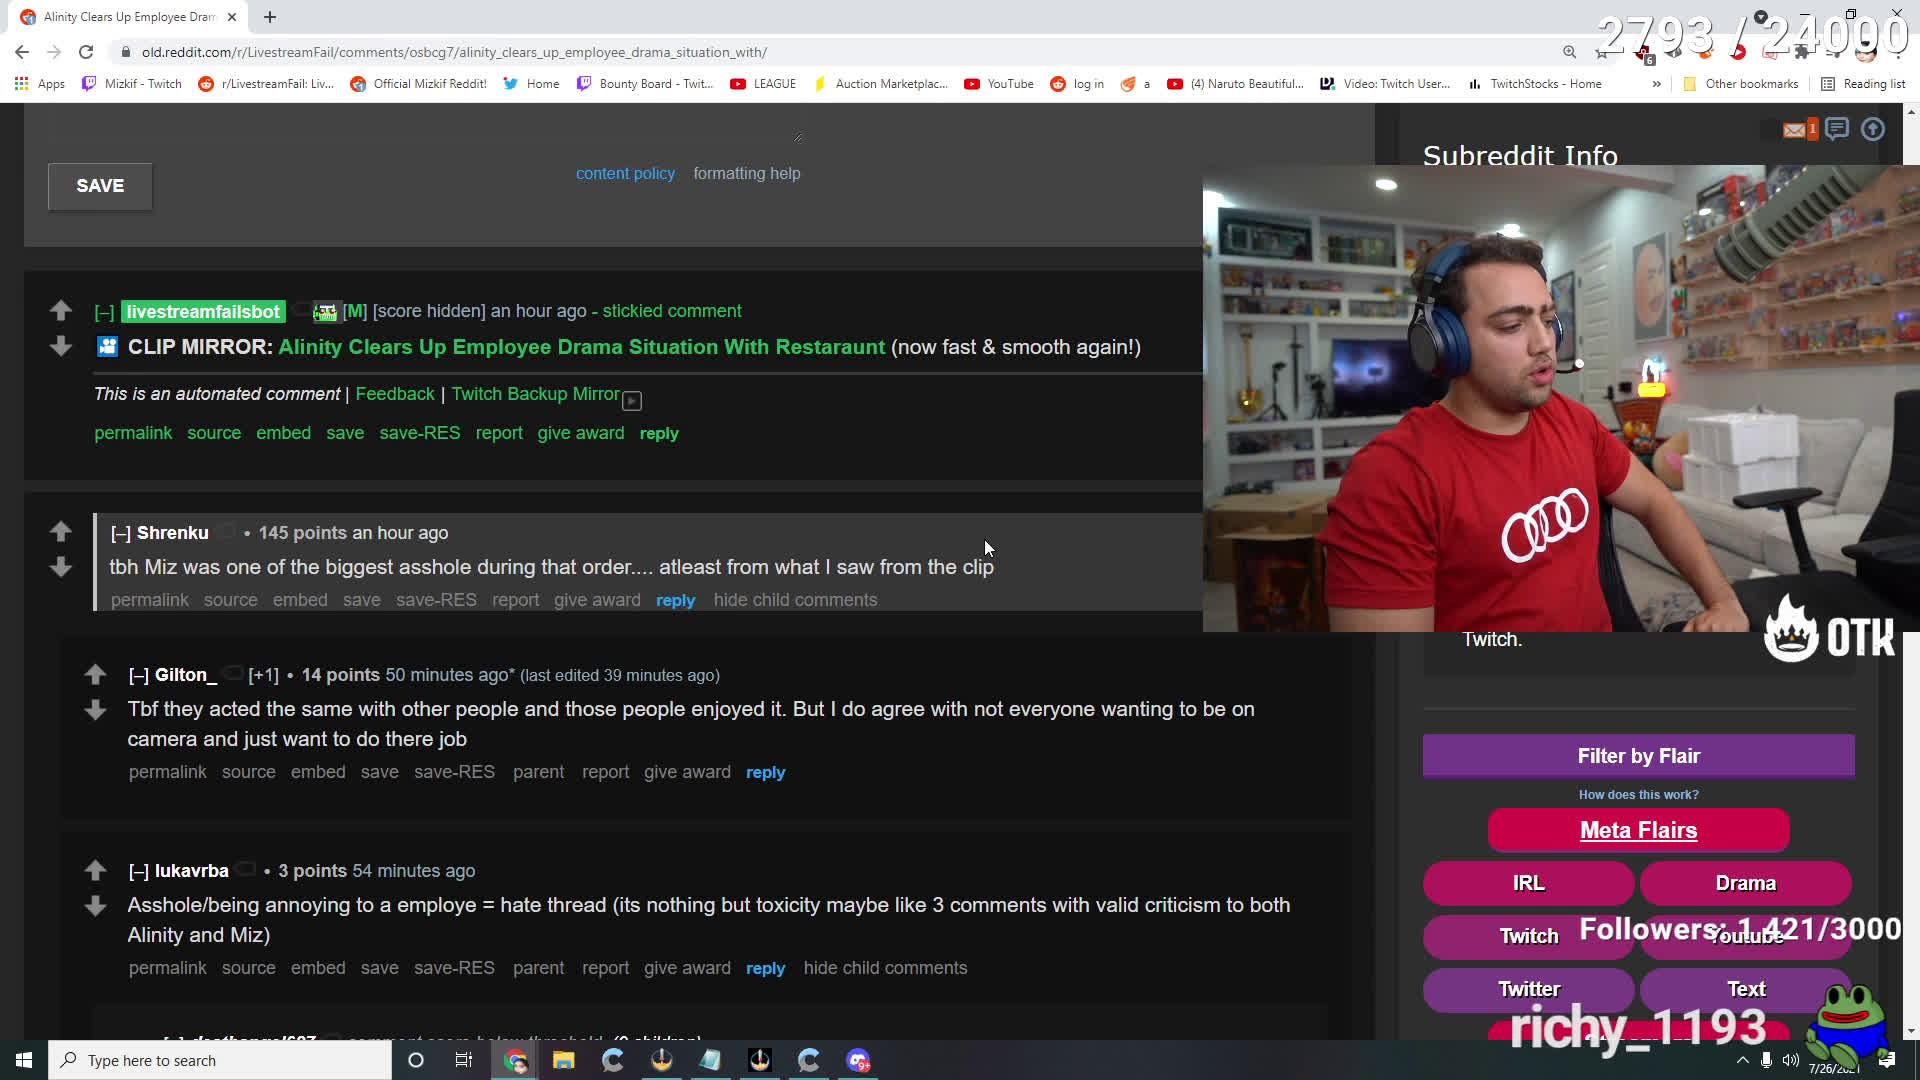Viewport: 1920px width, 1080px height.
Task: Open a new browser tab
Action: (x=270, y=17)
